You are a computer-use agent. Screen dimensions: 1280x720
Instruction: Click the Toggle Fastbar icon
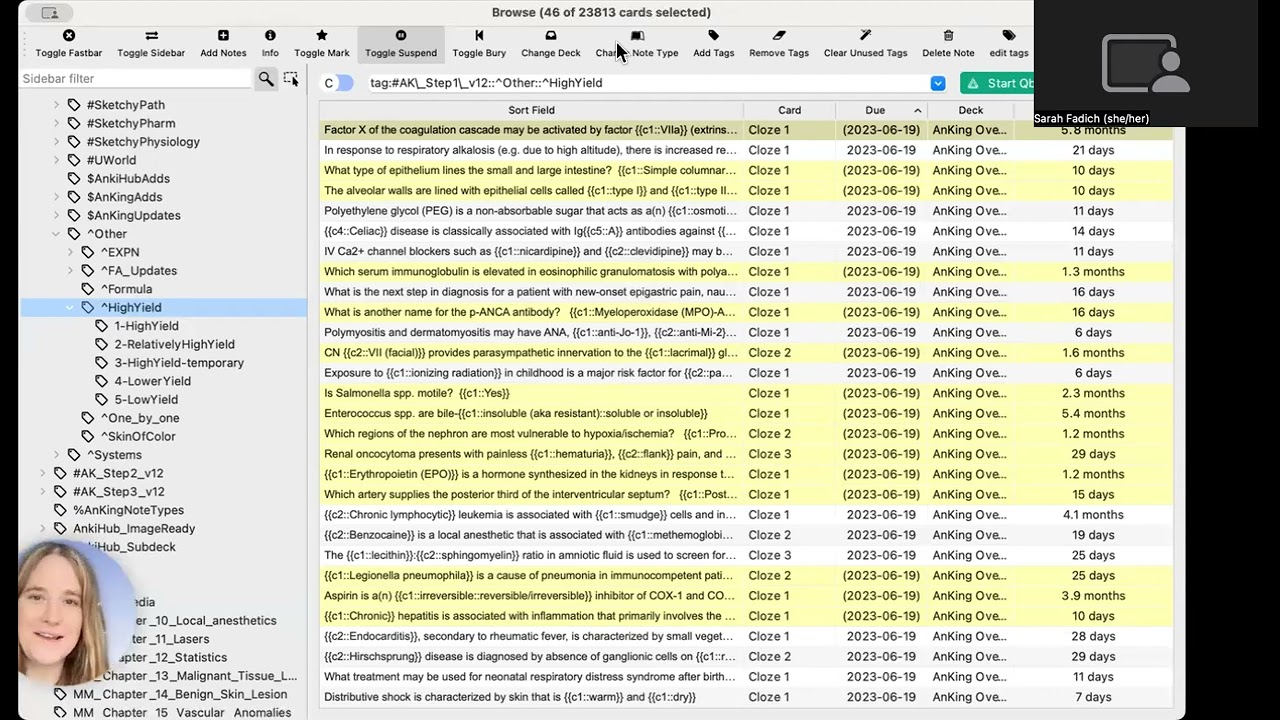click(69, 36)
